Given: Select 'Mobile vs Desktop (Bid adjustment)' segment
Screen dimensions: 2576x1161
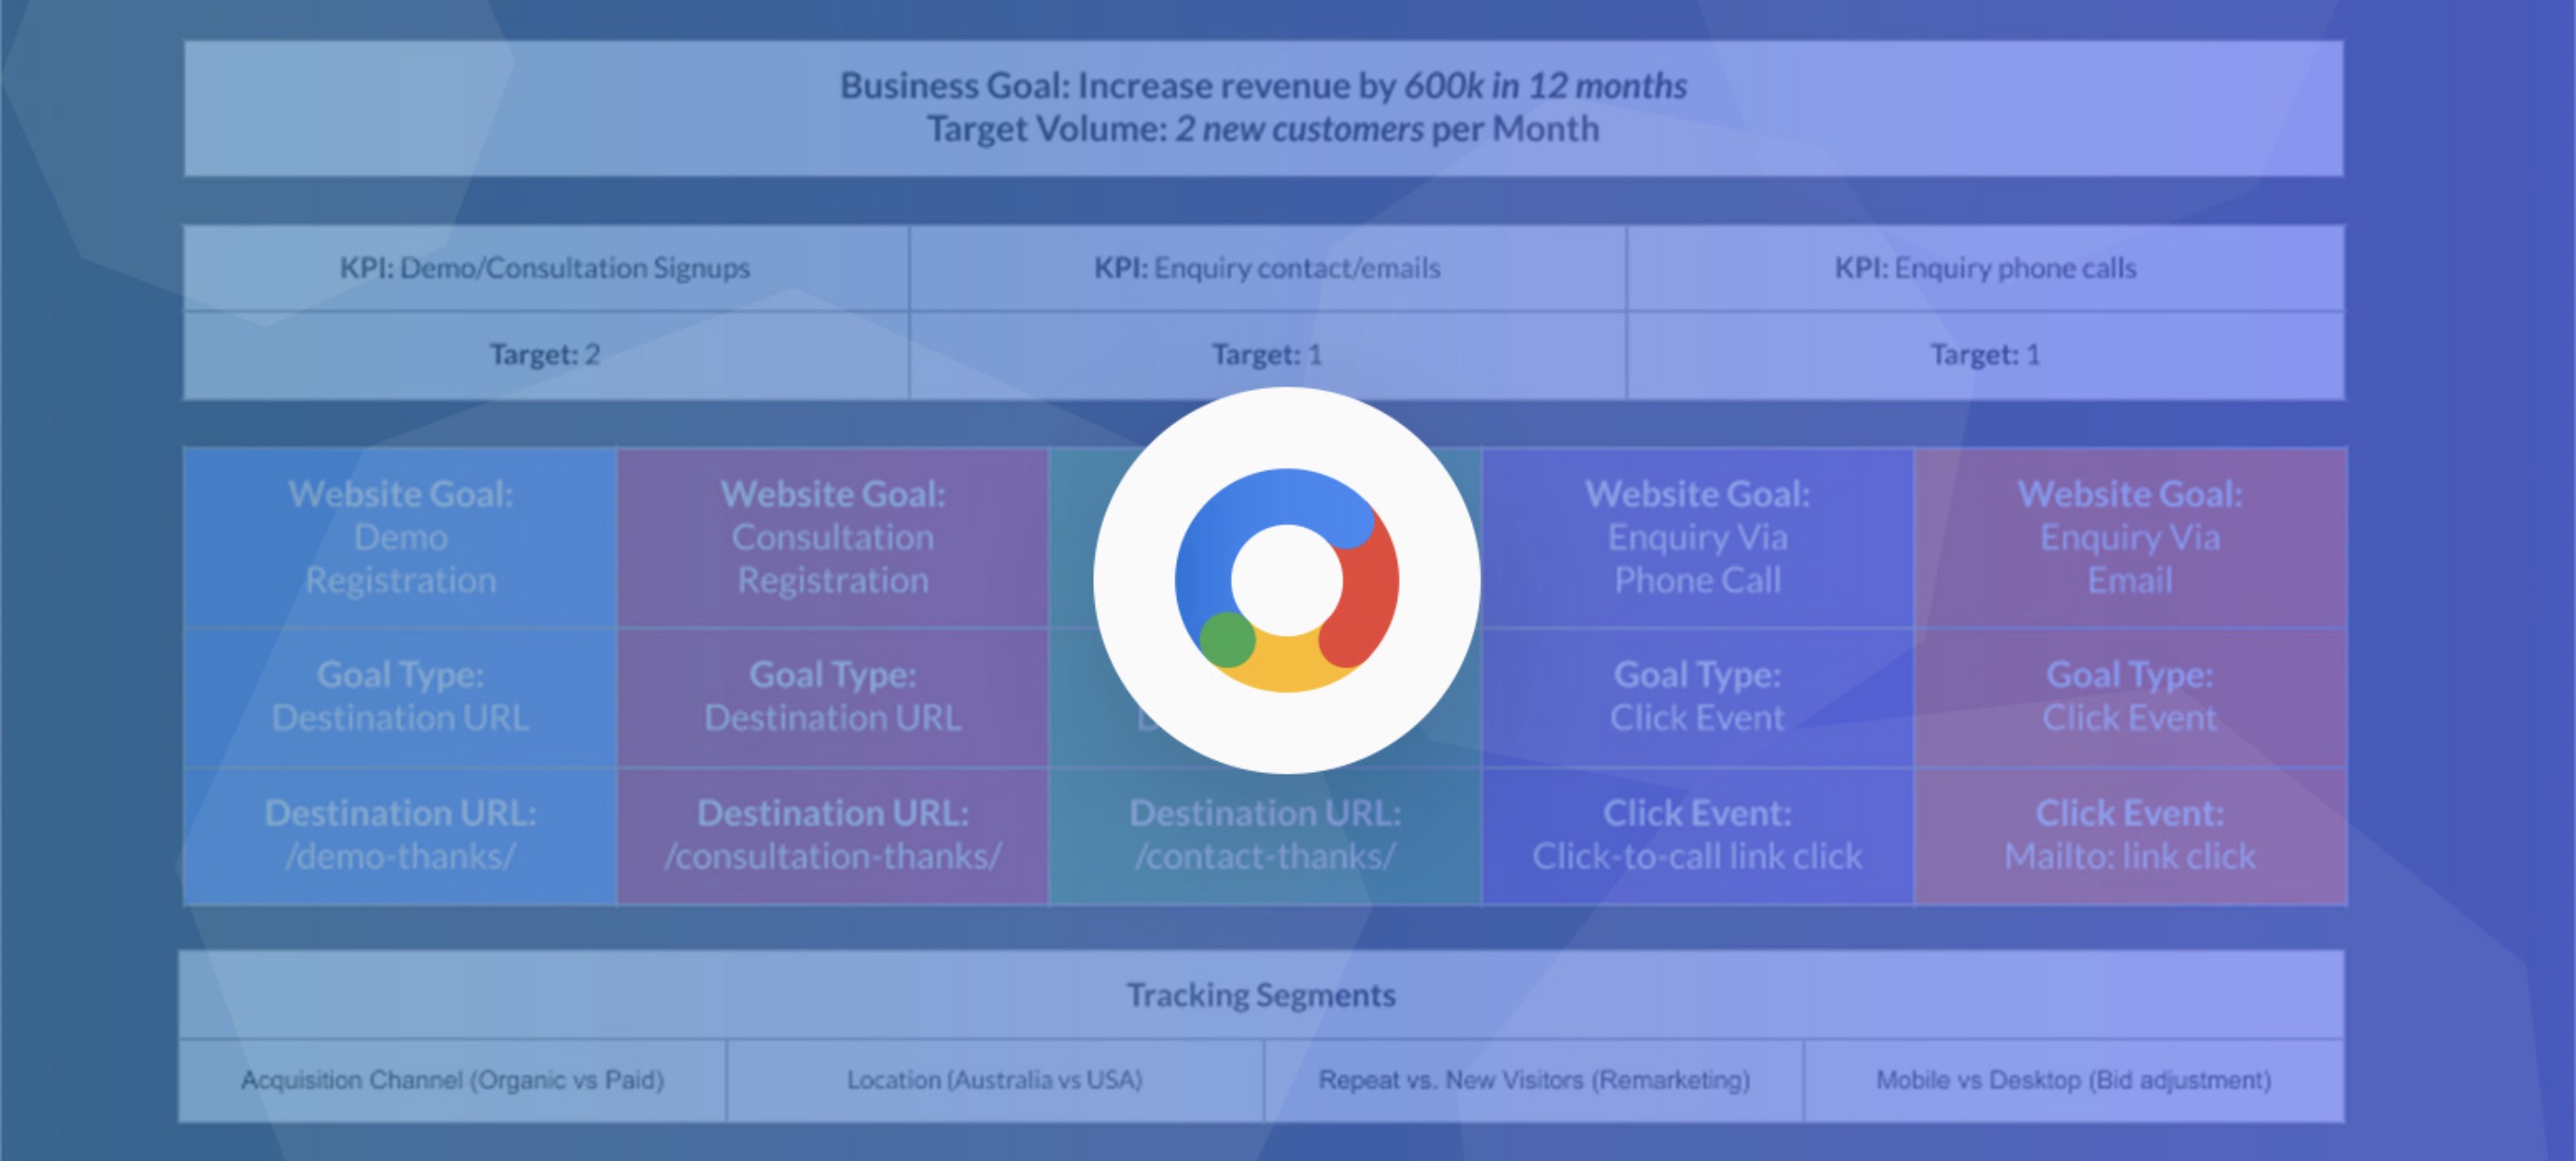Looking at the screenshot, I should click(2074, 1081).
